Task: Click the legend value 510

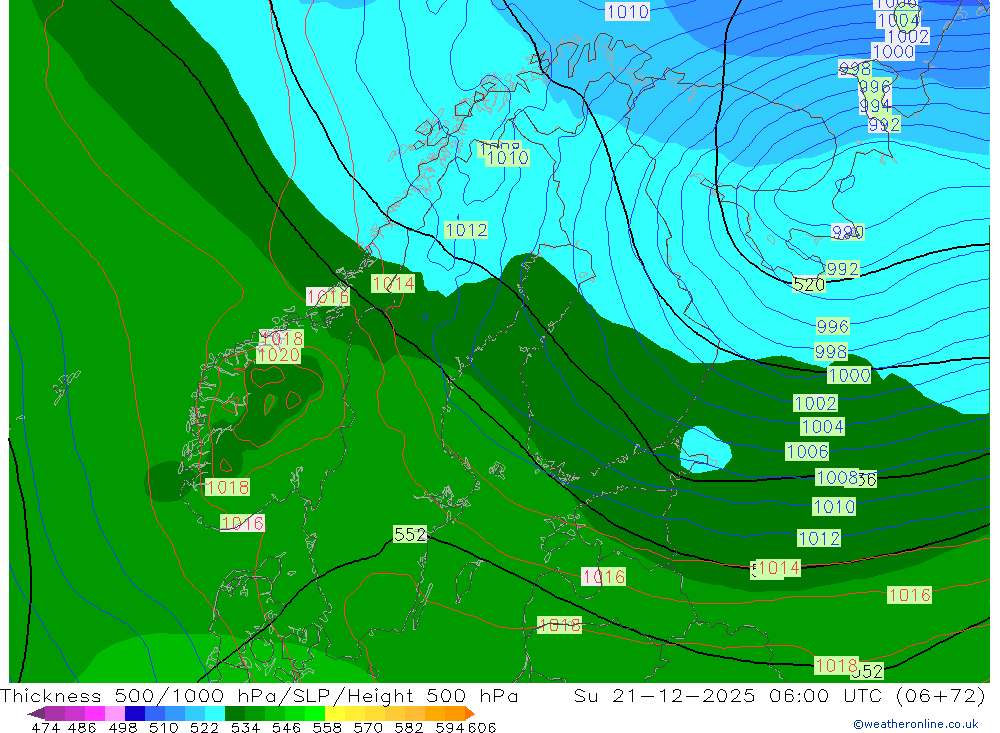Action: tap(164, 727)
